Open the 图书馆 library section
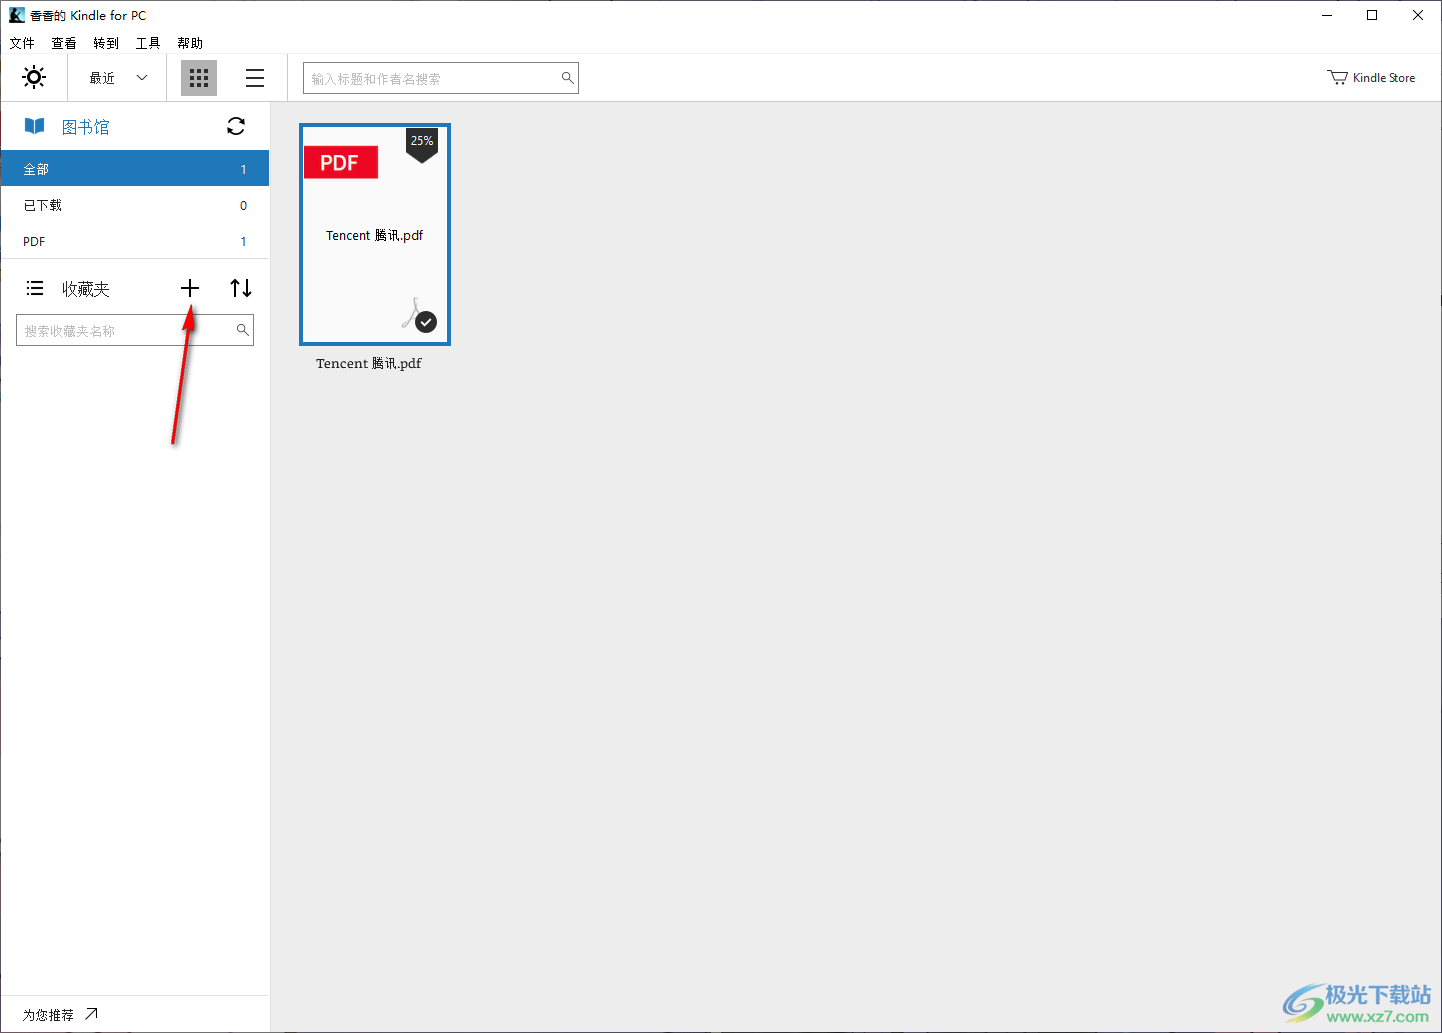The height and width of the screenshot is (1033, 1442). click(x=86, y=127)
